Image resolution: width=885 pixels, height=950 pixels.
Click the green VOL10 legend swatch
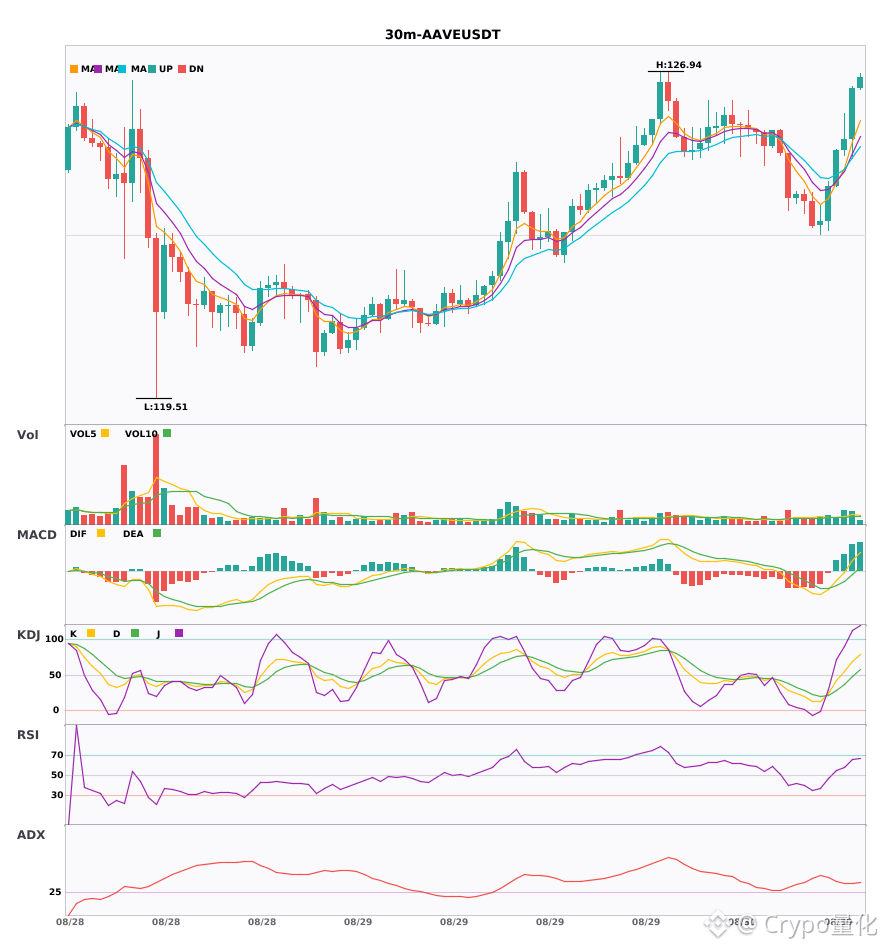[167, 433]
